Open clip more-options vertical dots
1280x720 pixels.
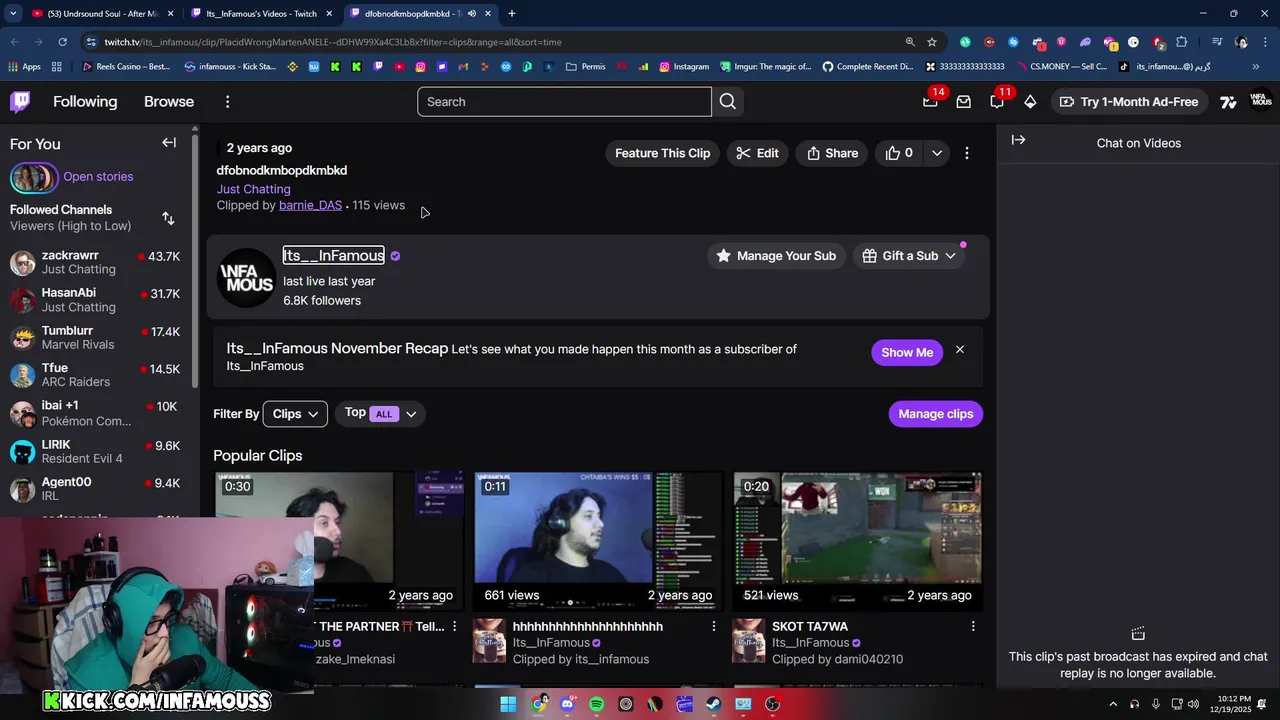966,153
